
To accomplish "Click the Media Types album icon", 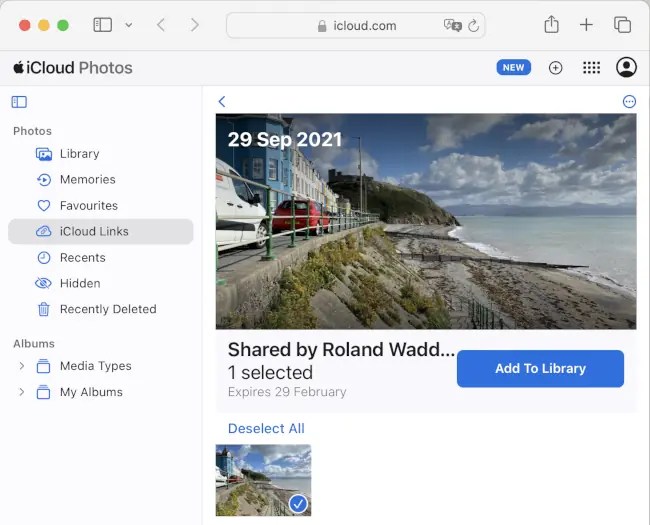I will tap(44, 366).
